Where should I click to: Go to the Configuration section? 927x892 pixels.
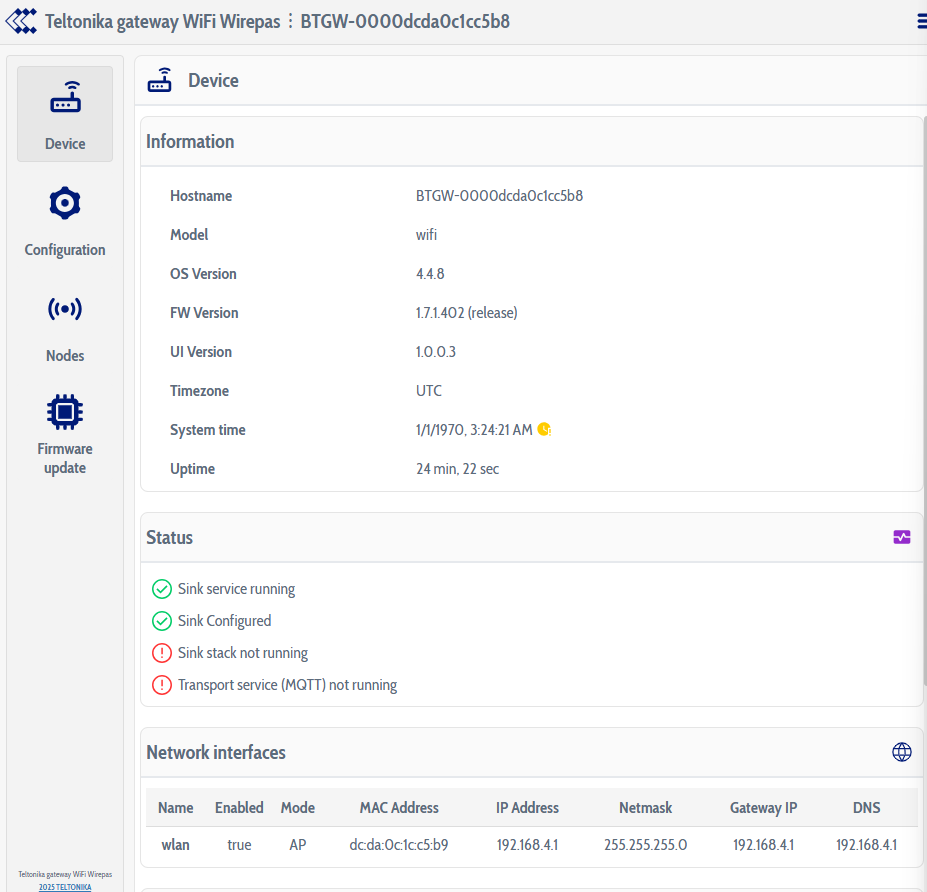click(x=65, y=221)
